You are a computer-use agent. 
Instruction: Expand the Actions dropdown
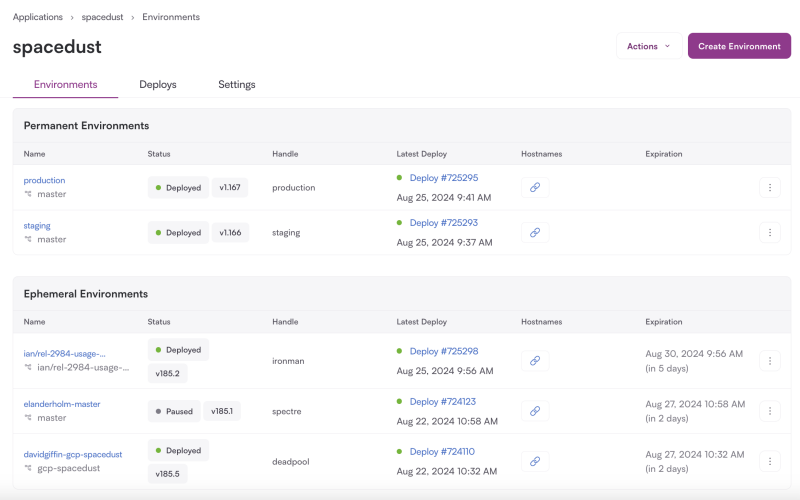649,46
